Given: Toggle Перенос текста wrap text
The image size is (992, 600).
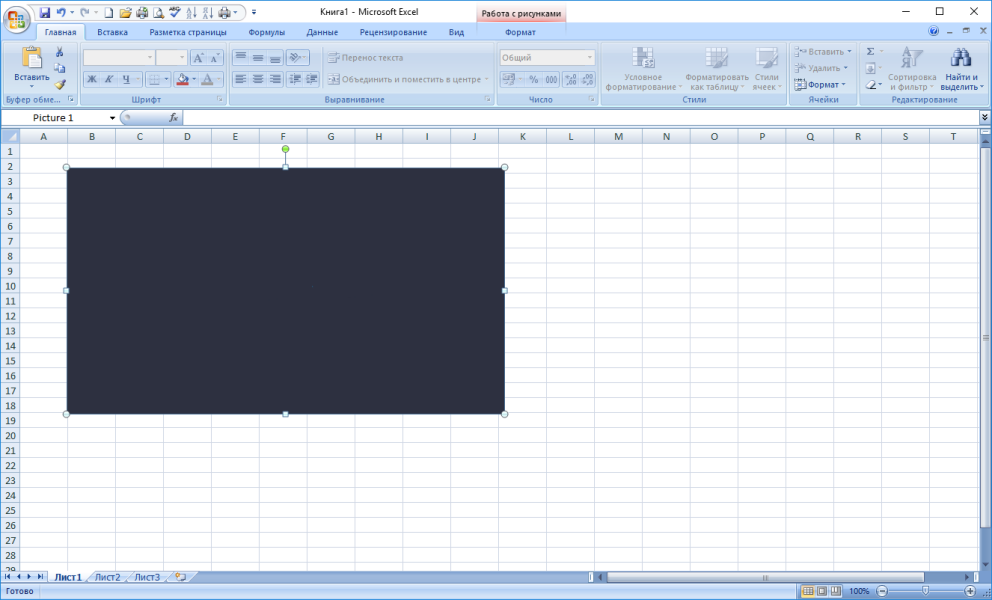Looking at the screenshot, I should (365, 58).
